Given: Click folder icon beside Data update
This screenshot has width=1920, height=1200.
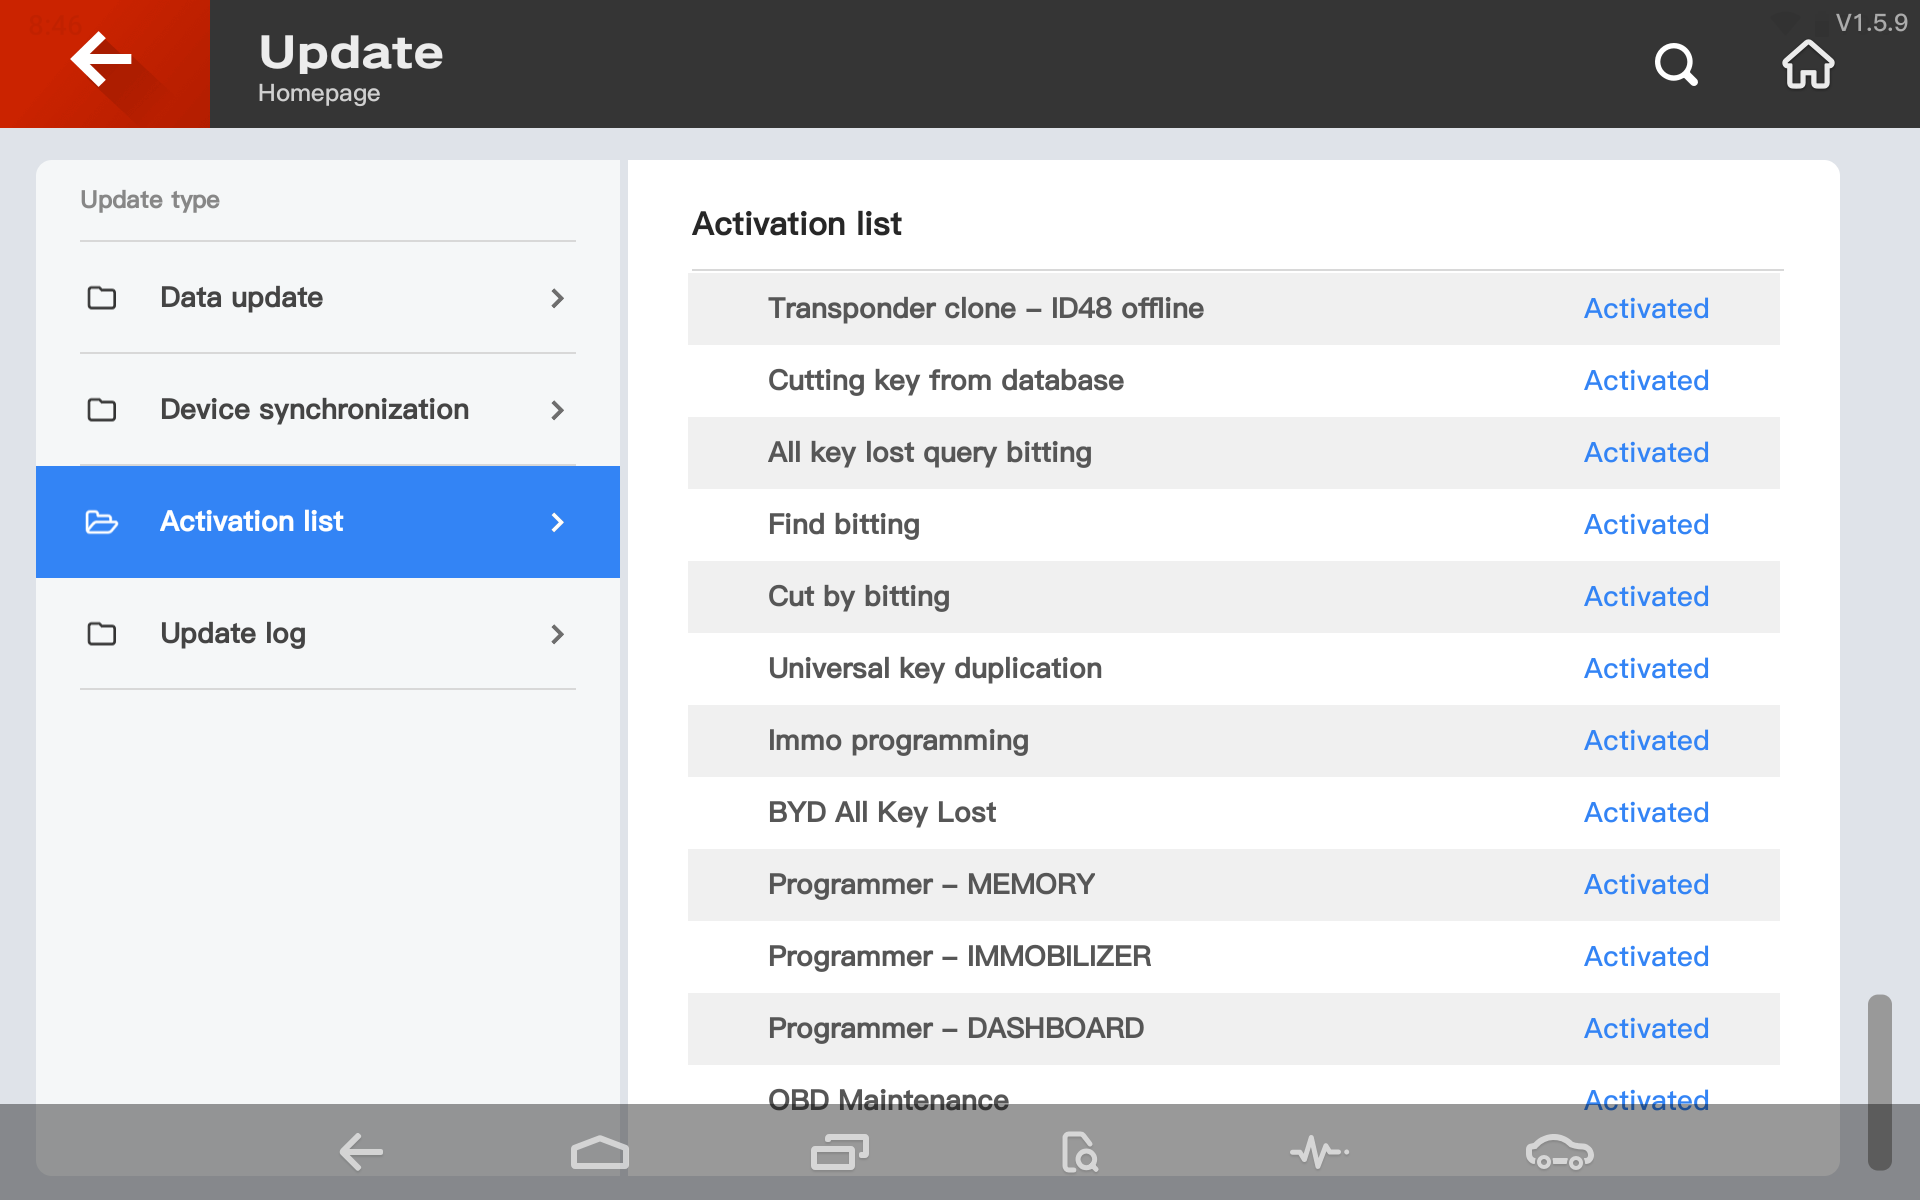Looking at the screenshot, I should coord(102,298).
